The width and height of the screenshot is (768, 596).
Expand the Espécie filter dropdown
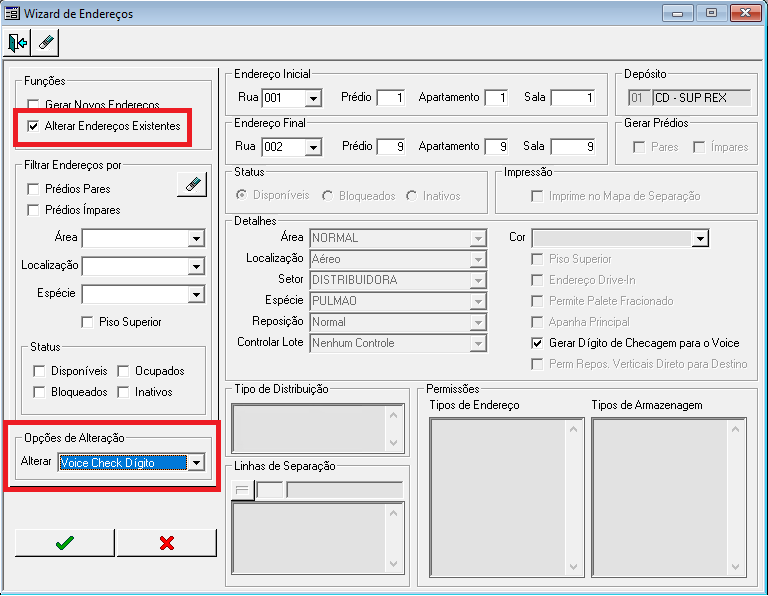196,295
